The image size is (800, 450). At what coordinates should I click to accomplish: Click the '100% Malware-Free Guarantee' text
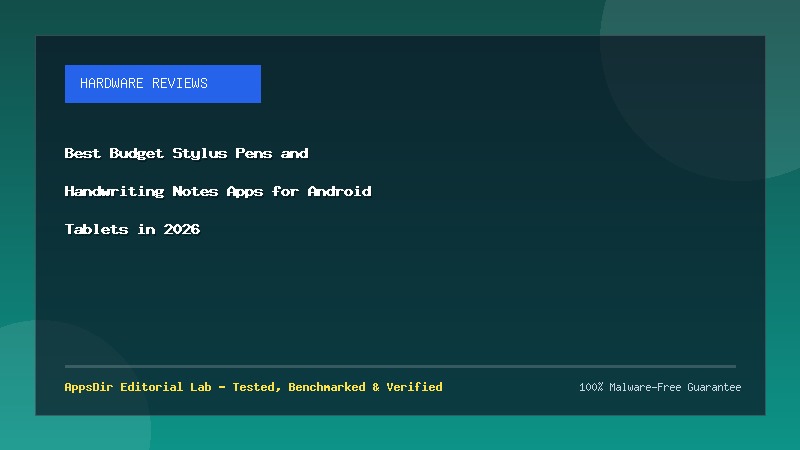660,387
